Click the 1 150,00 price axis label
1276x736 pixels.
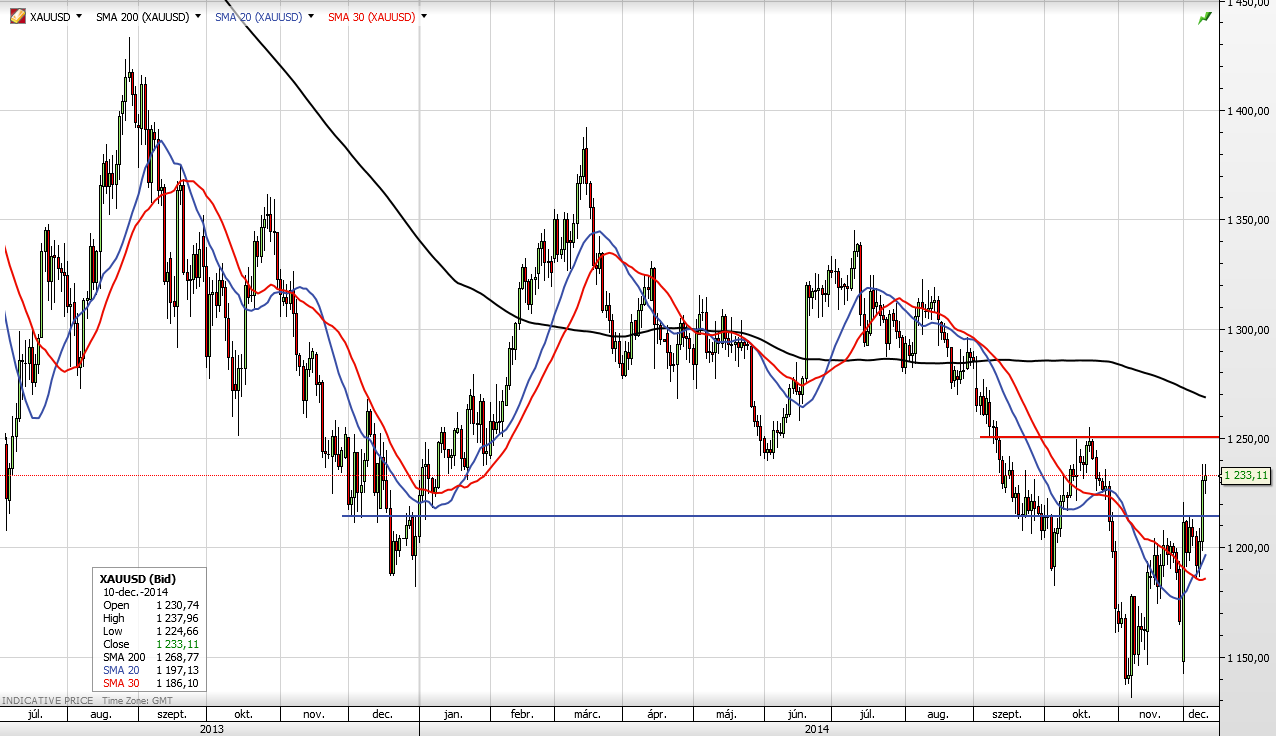tap(1248, 658)
